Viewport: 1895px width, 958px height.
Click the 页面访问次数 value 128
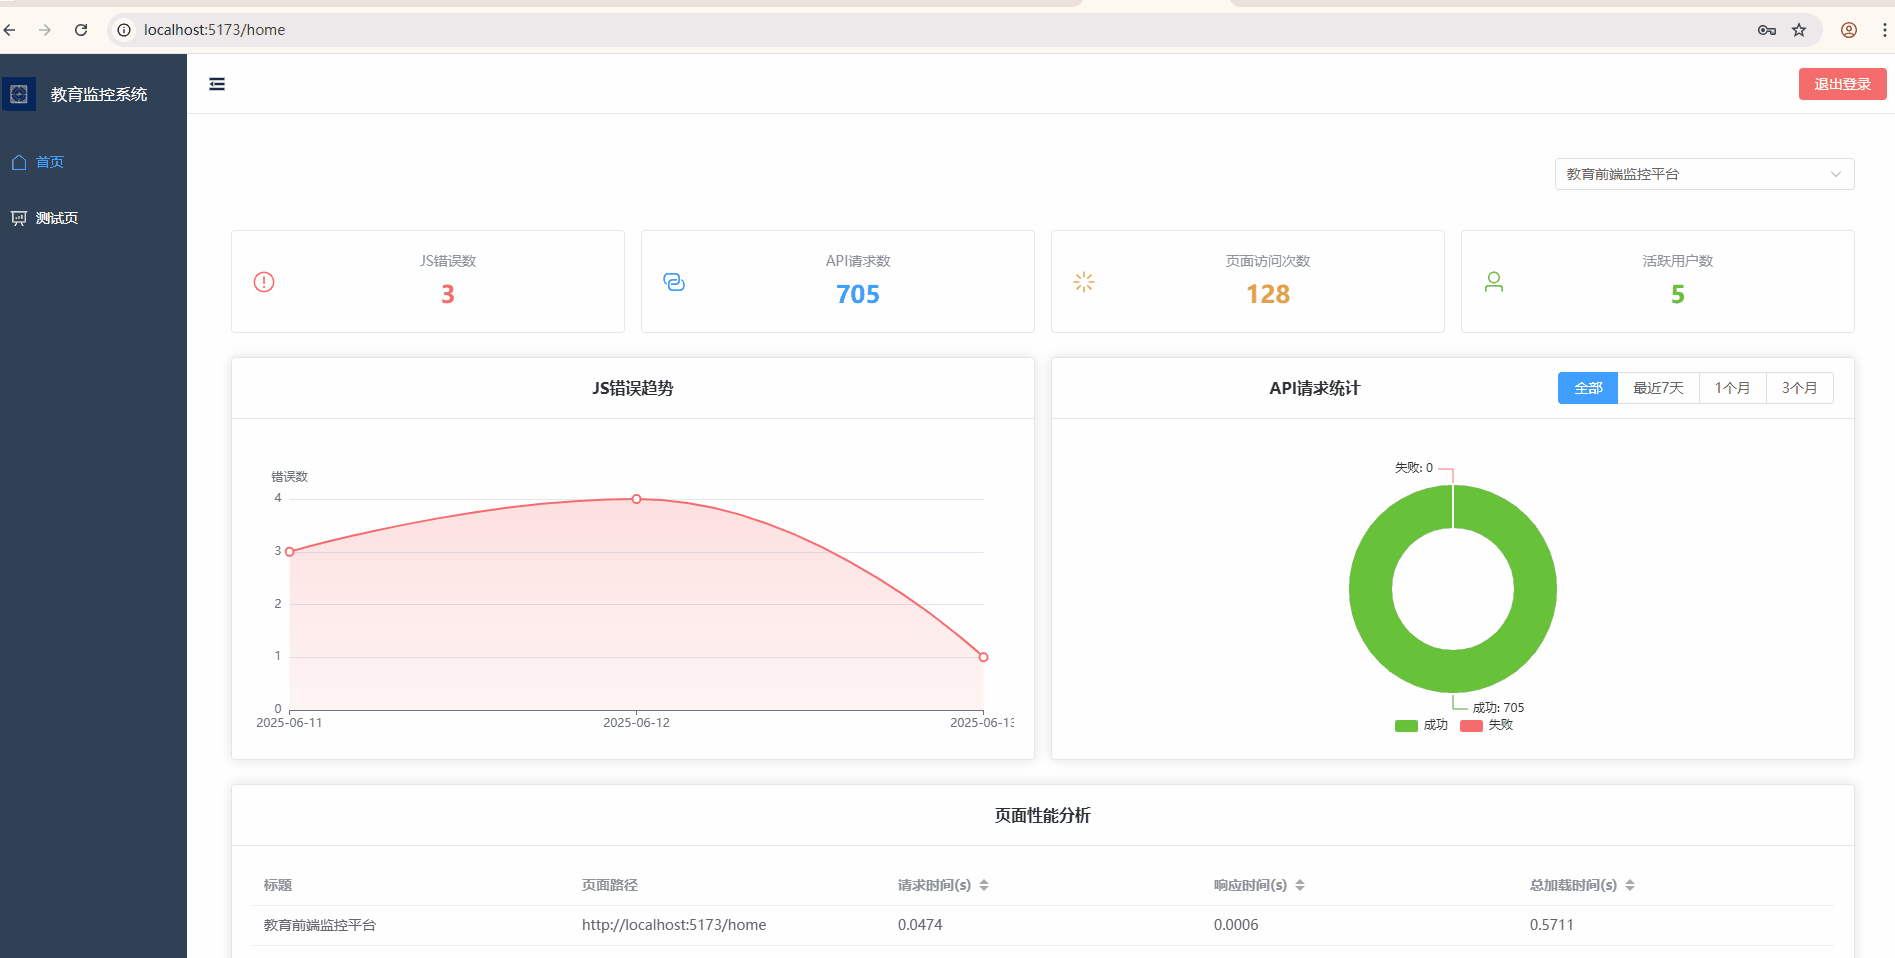(x=1268, y=294)
